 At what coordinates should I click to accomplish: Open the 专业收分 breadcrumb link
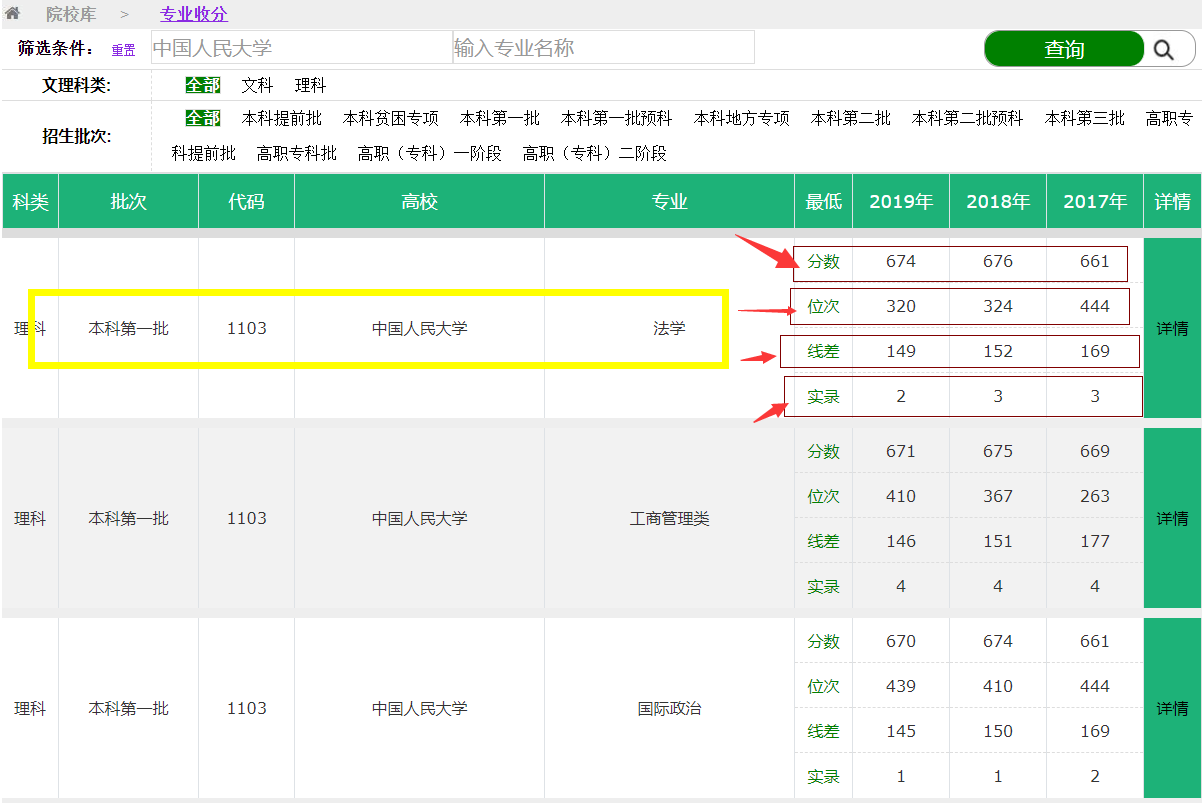(x=194, y=14)
